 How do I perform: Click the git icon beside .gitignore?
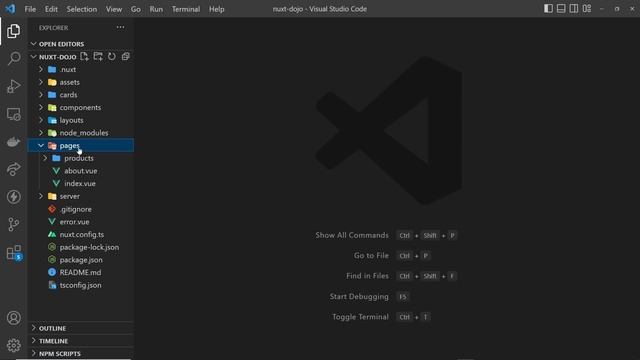(52, 209)
